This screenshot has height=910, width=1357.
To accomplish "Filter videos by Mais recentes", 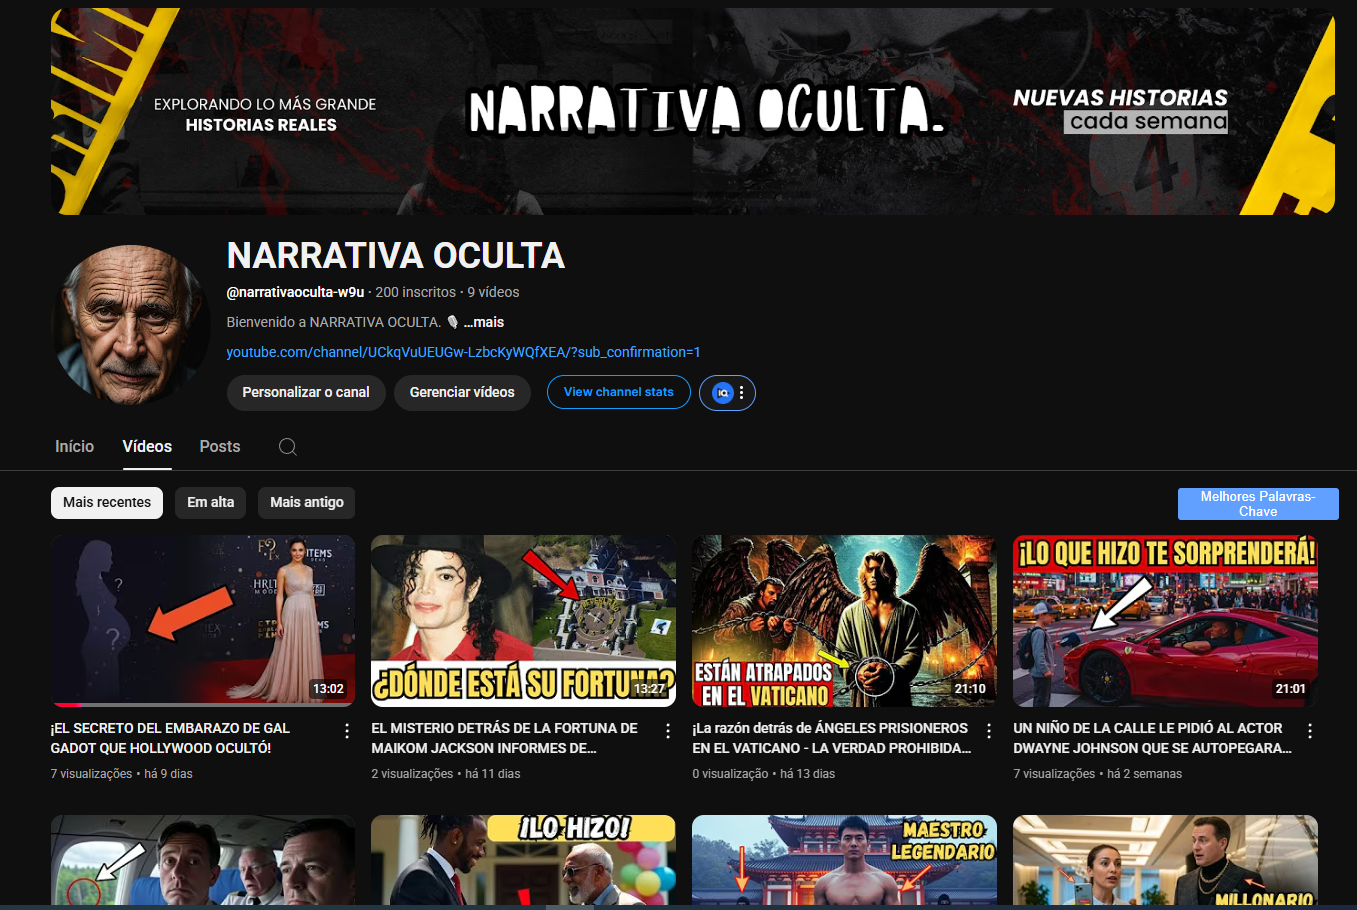I will [107, 502].
